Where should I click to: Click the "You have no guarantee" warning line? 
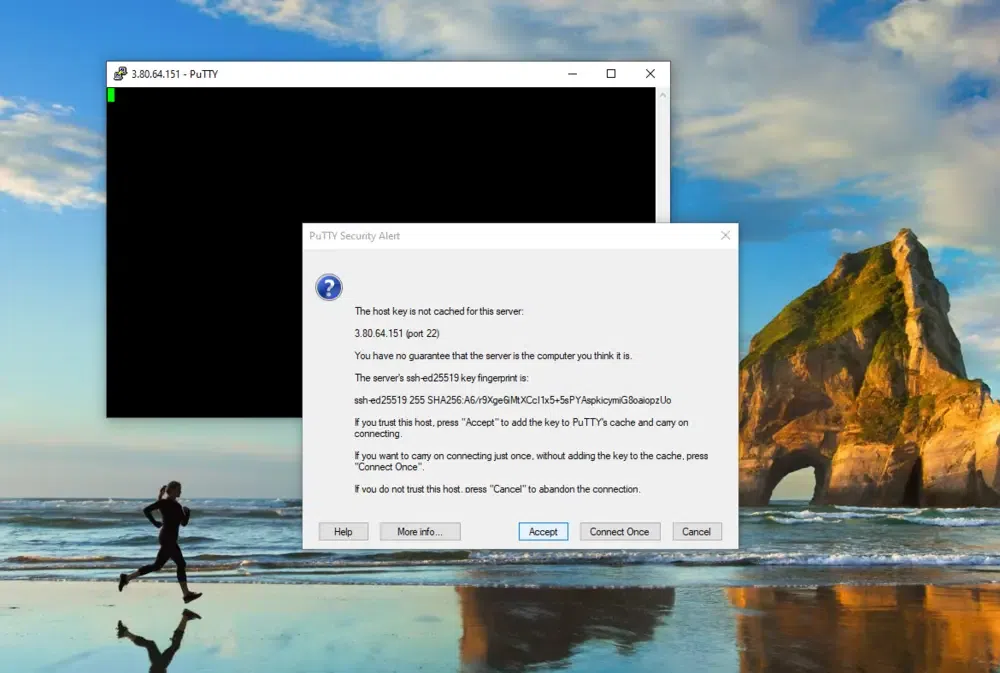[493, 355]
